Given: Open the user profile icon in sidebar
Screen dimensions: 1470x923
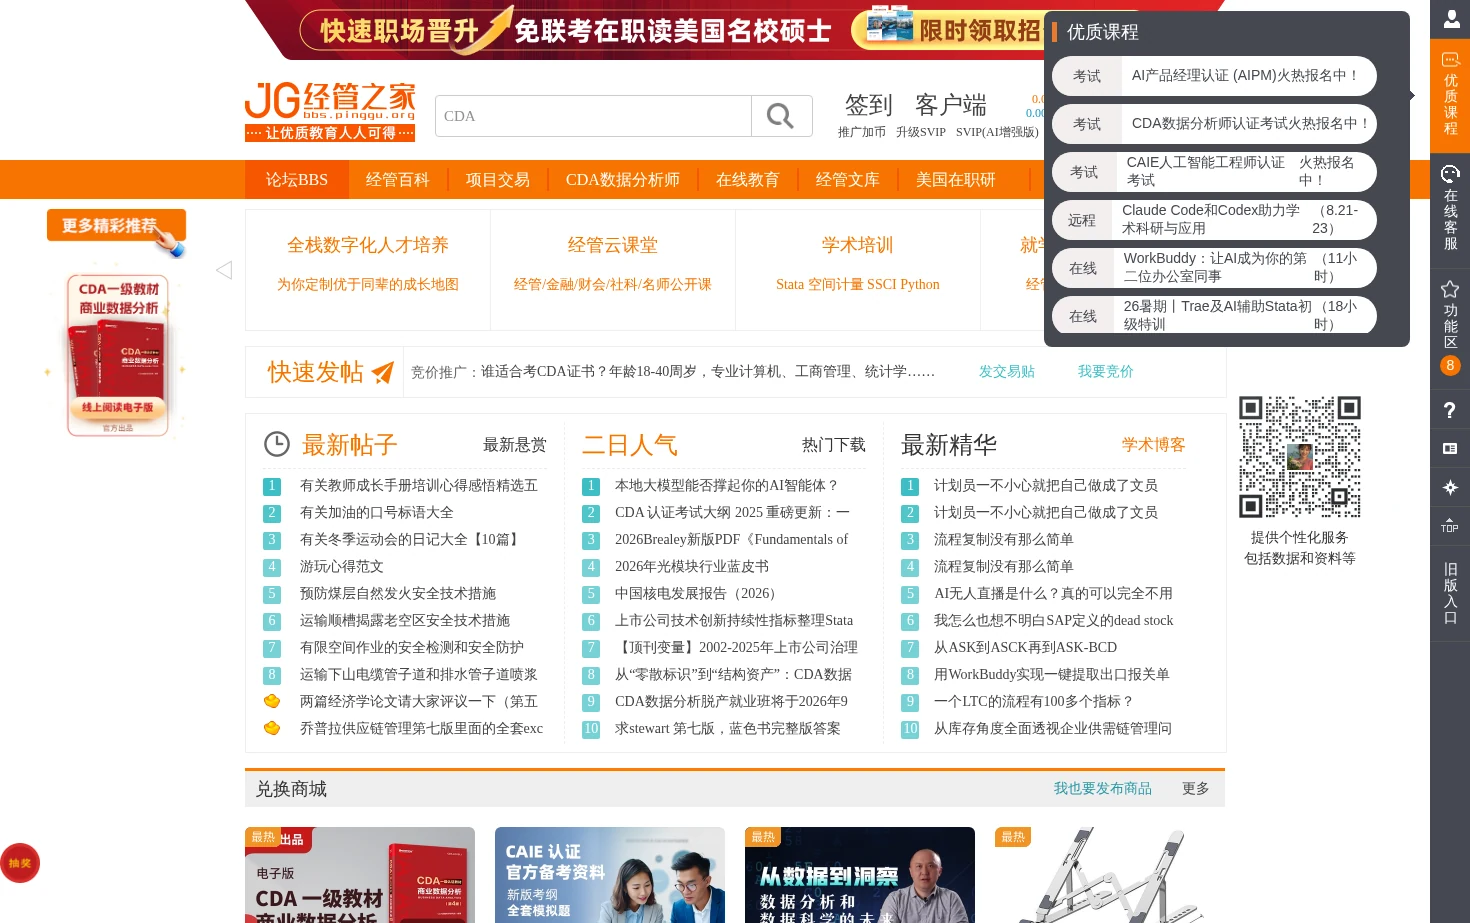Looking at the screenshot, I should [x=1450, y=19].
